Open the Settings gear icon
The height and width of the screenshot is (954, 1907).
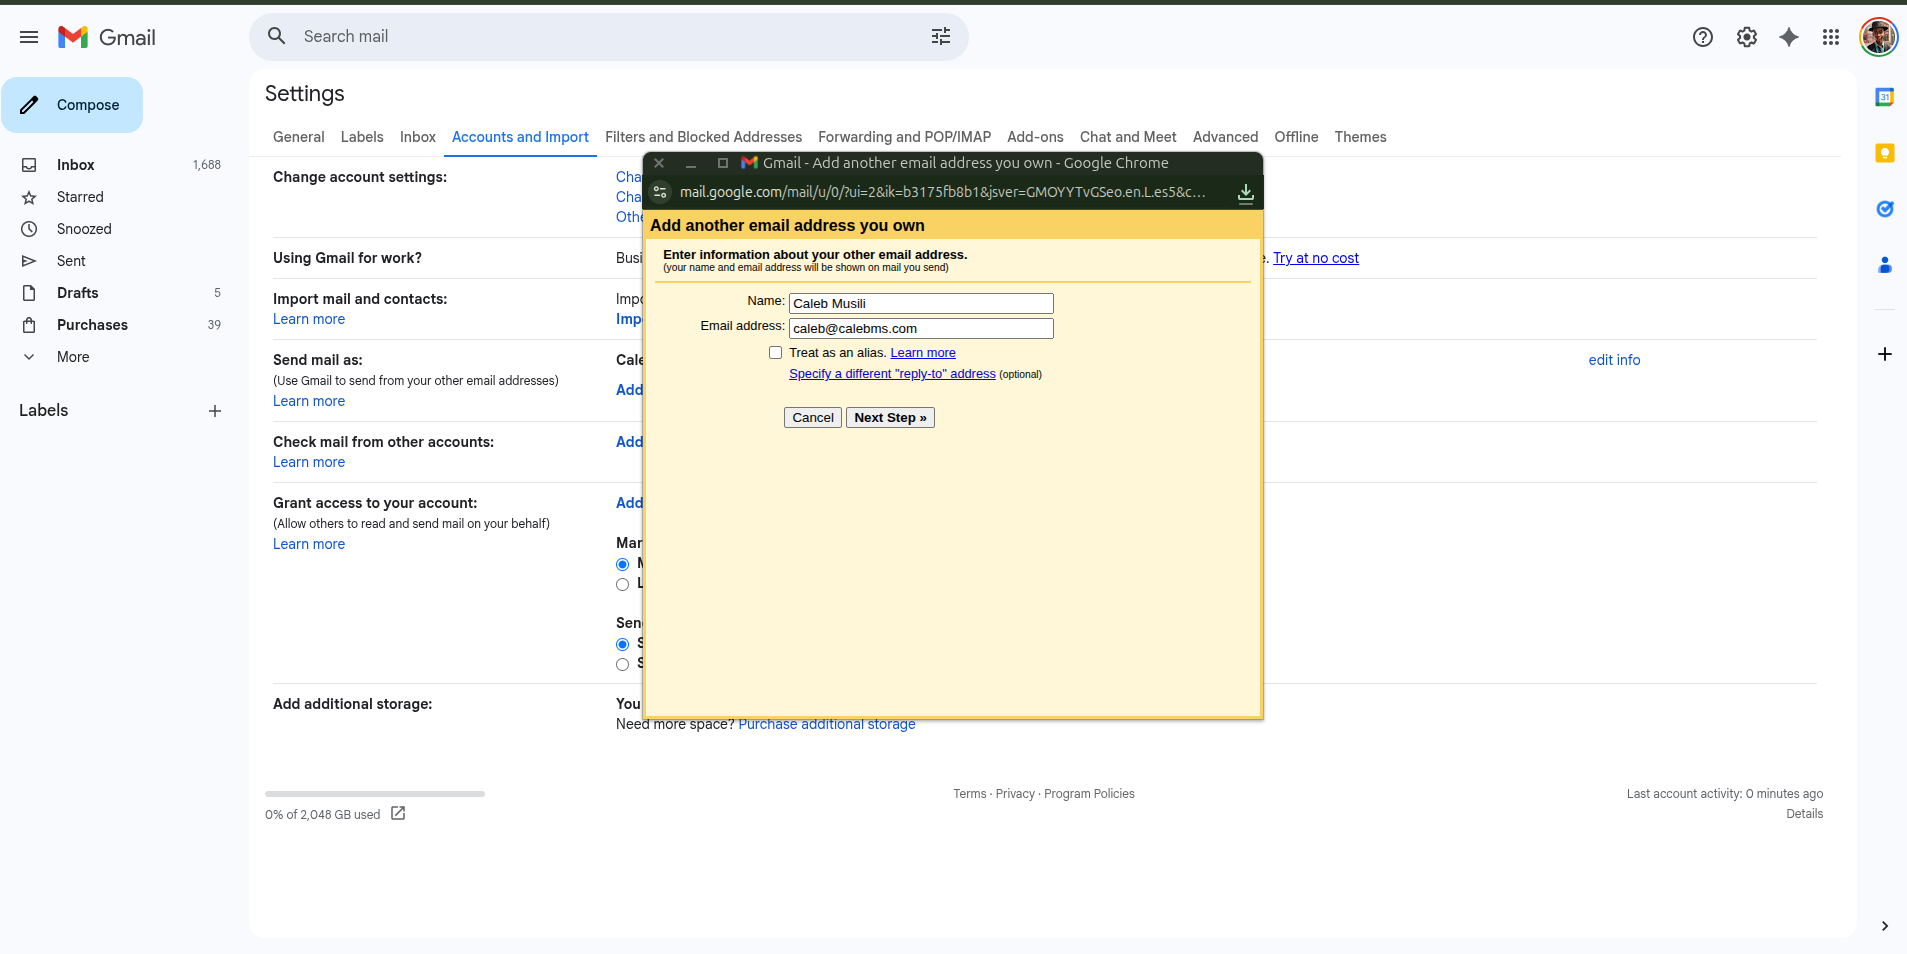pos(1747,37)
